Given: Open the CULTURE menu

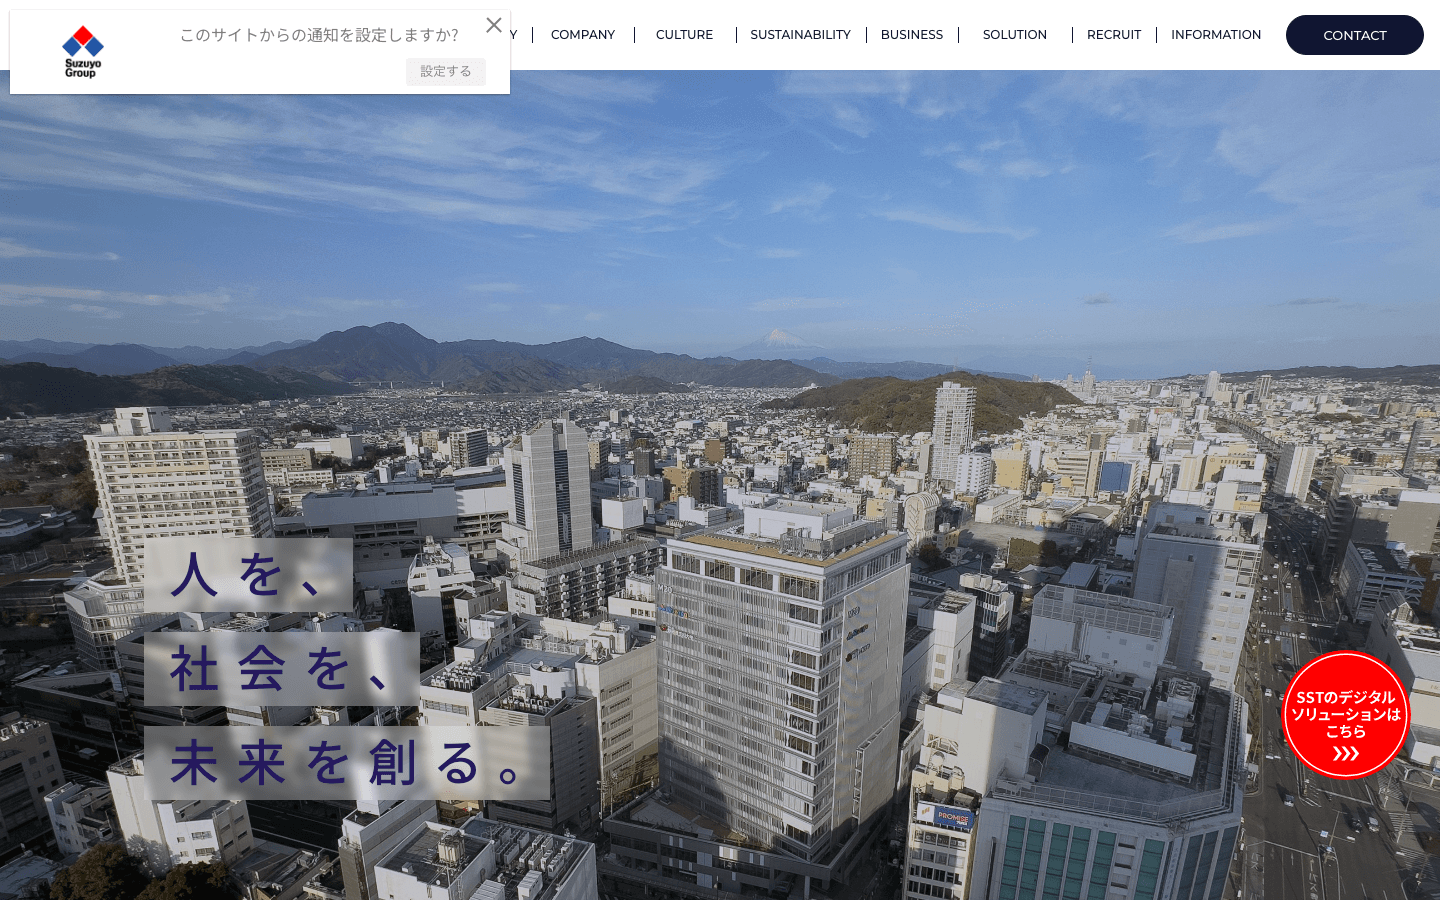Looking at the screenshot, I should [x=685, y=35].
